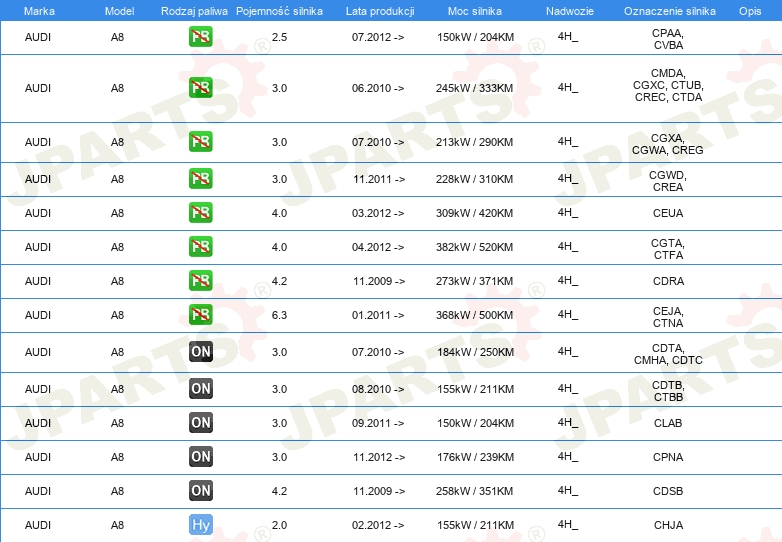
Task: Click the petrol fuel icon for engine CDRA
Action: [x=200, y=281]
